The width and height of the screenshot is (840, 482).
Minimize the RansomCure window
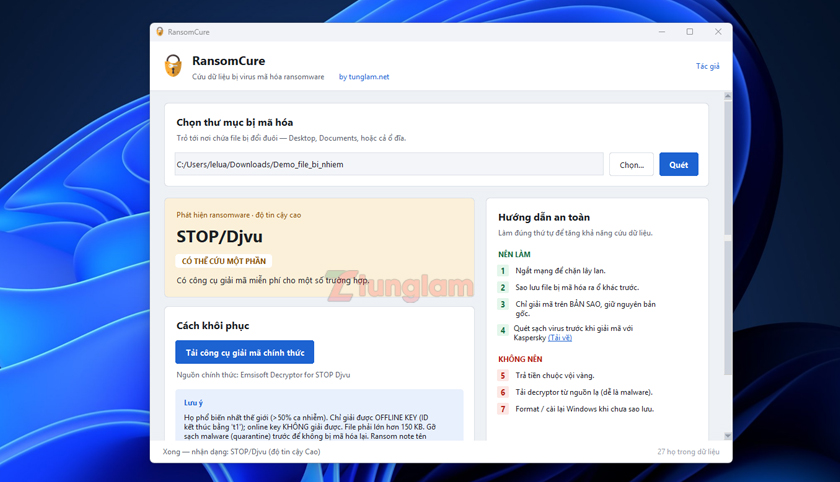(x=662, y=32)
